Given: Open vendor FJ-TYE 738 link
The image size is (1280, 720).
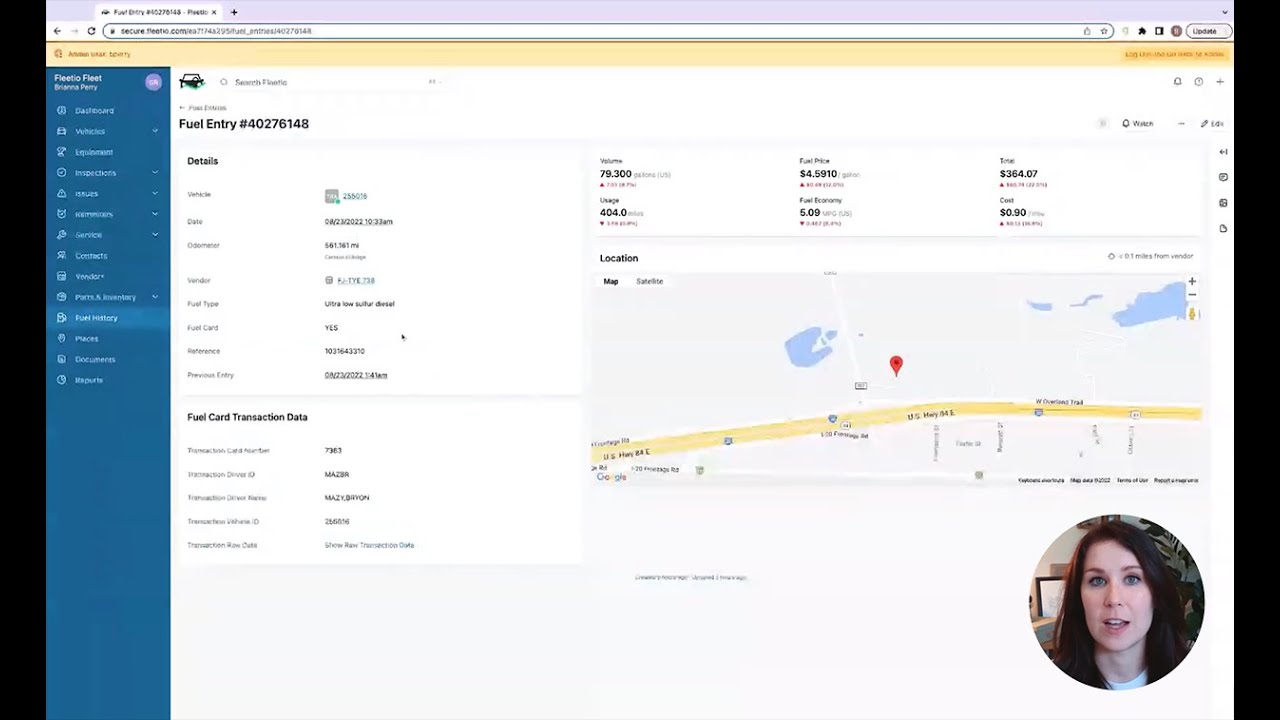Looking at the screenshot, I should click(x=356, y=280).
